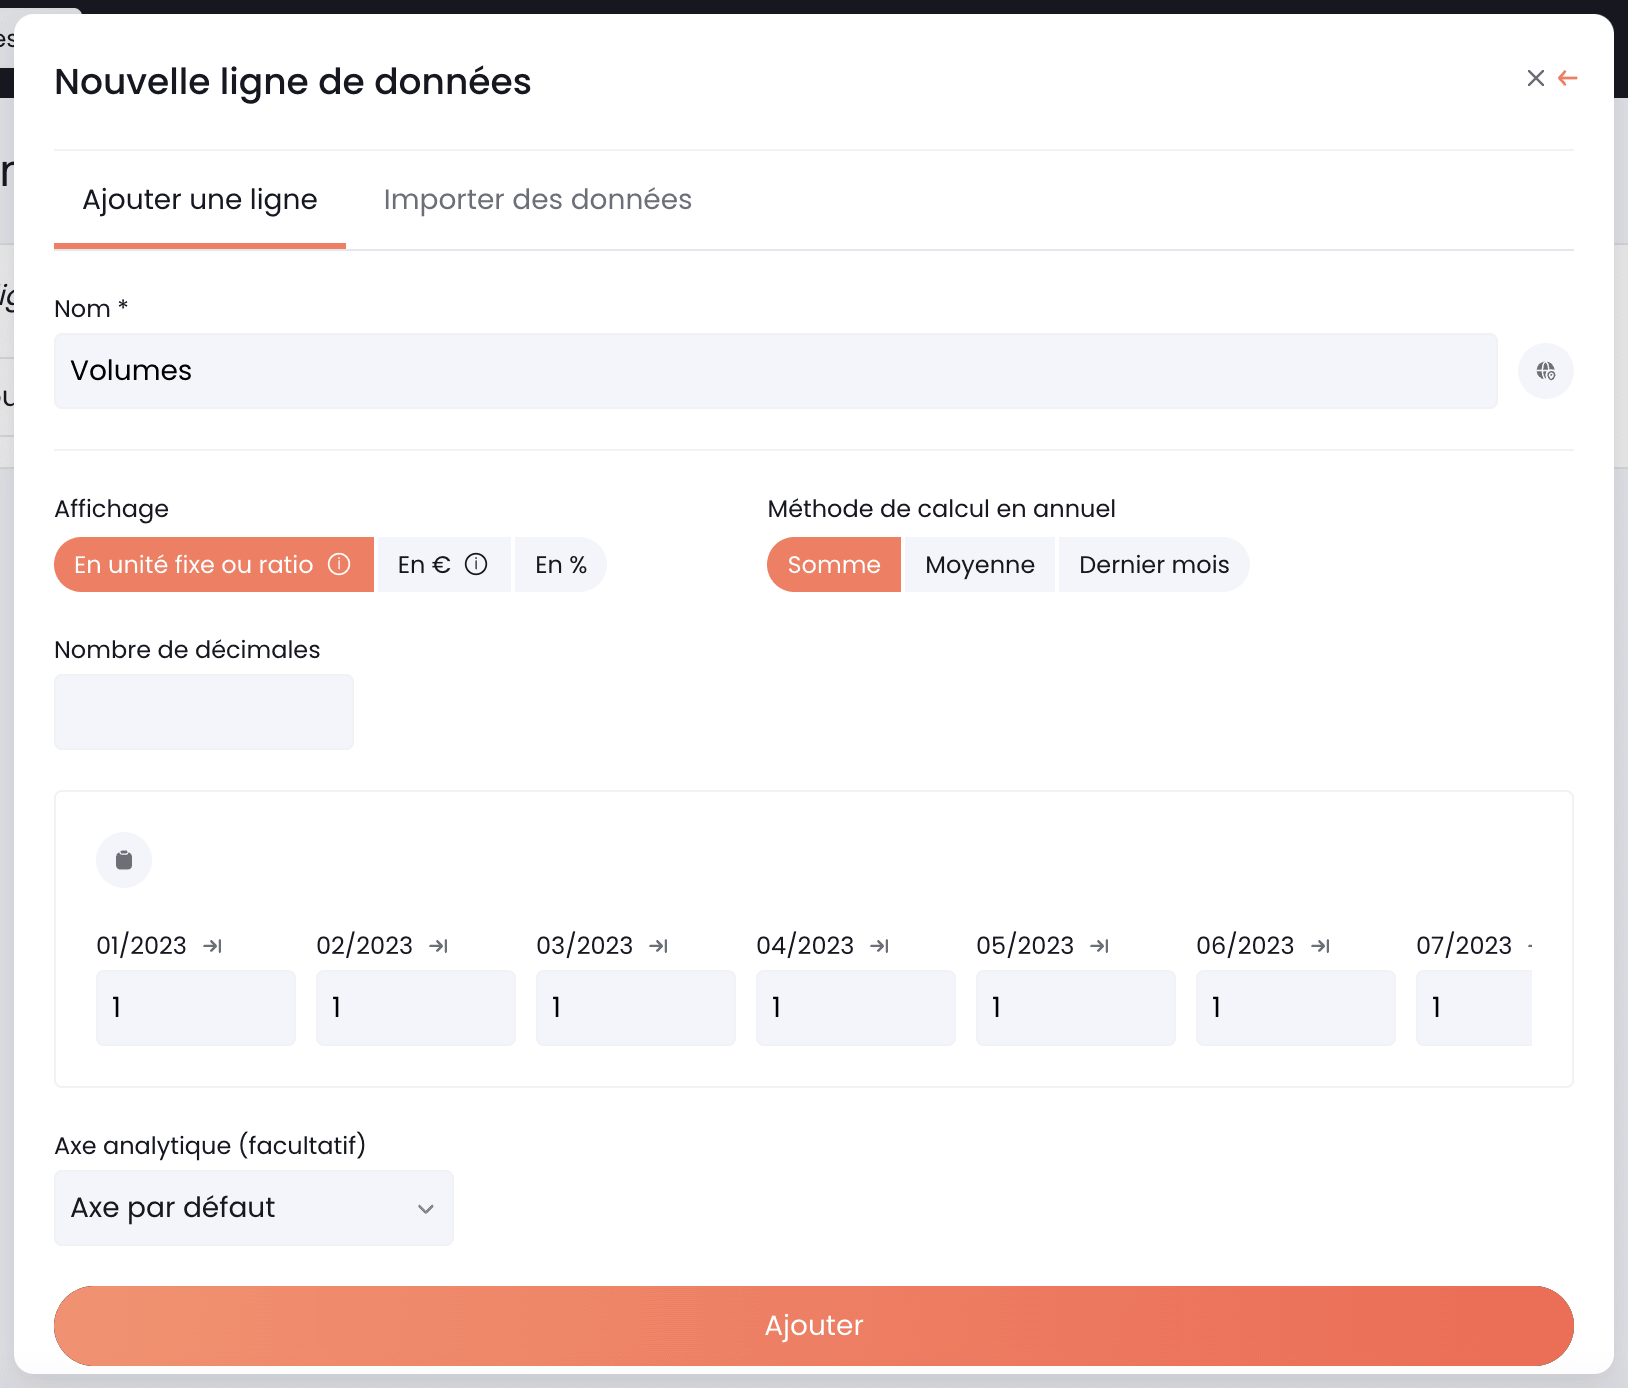Screen dimensions: 1628x1388
Task: Click the fill-right arrow next to 01/2023
Action: [x=213, y=945]
